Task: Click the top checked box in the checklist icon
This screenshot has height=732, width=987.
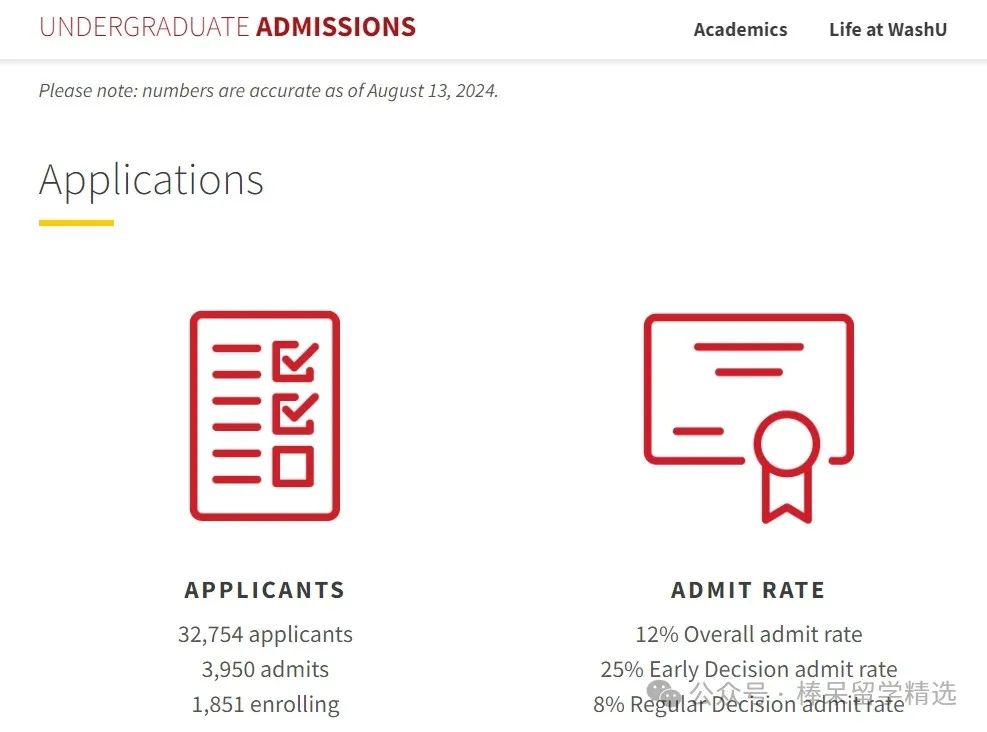Action: [295, 361]
